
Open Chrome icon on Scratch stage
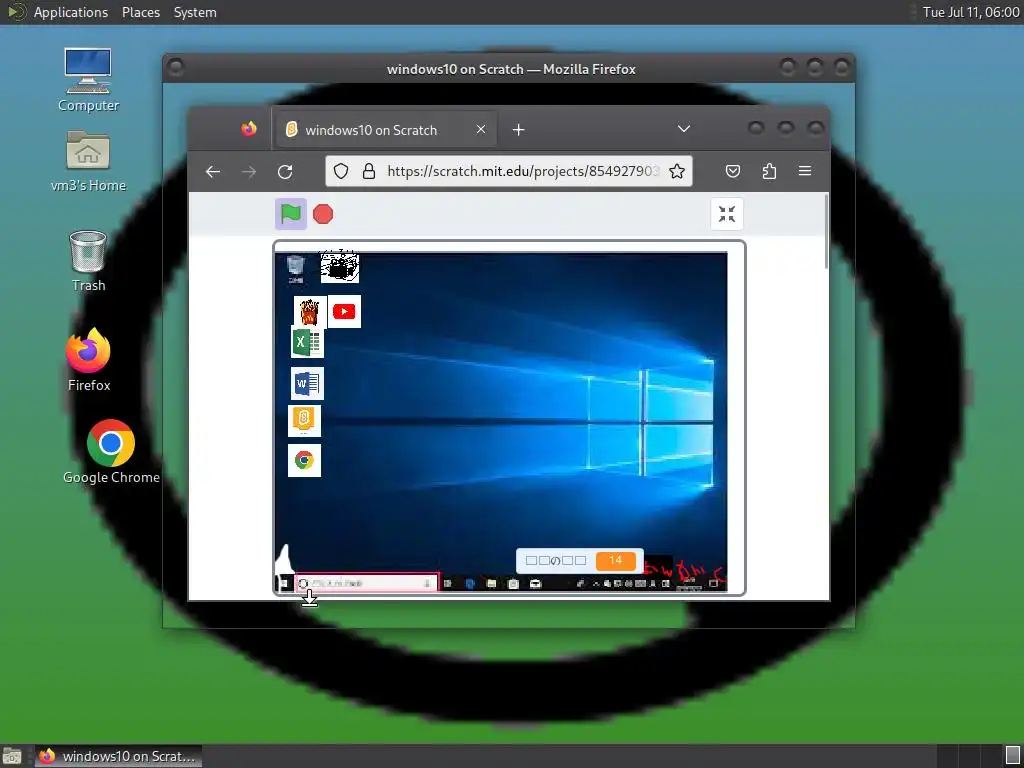tap(304, 460)
